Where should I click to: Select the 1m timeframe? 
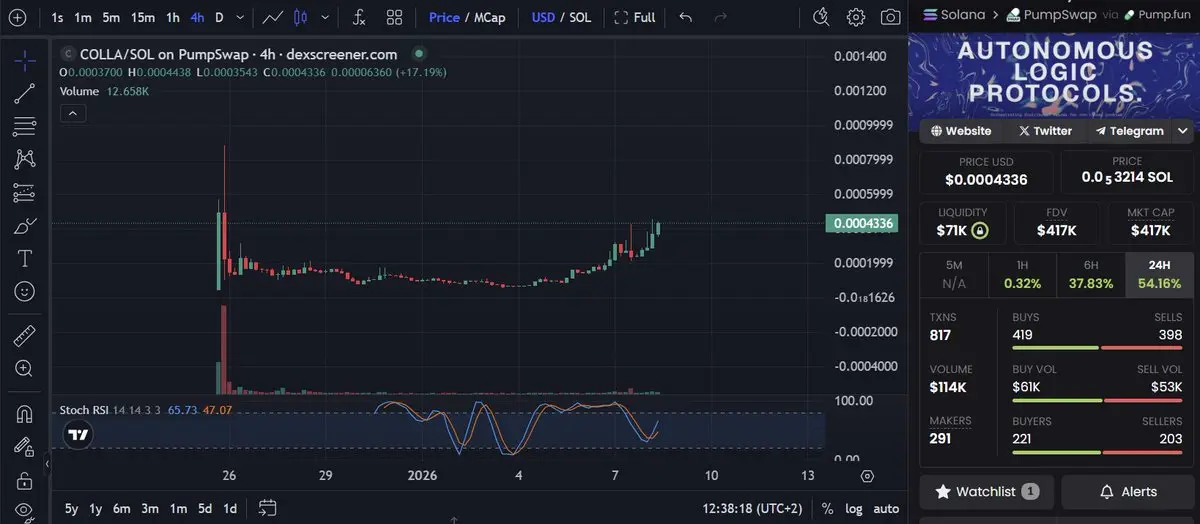coord(83,17)
